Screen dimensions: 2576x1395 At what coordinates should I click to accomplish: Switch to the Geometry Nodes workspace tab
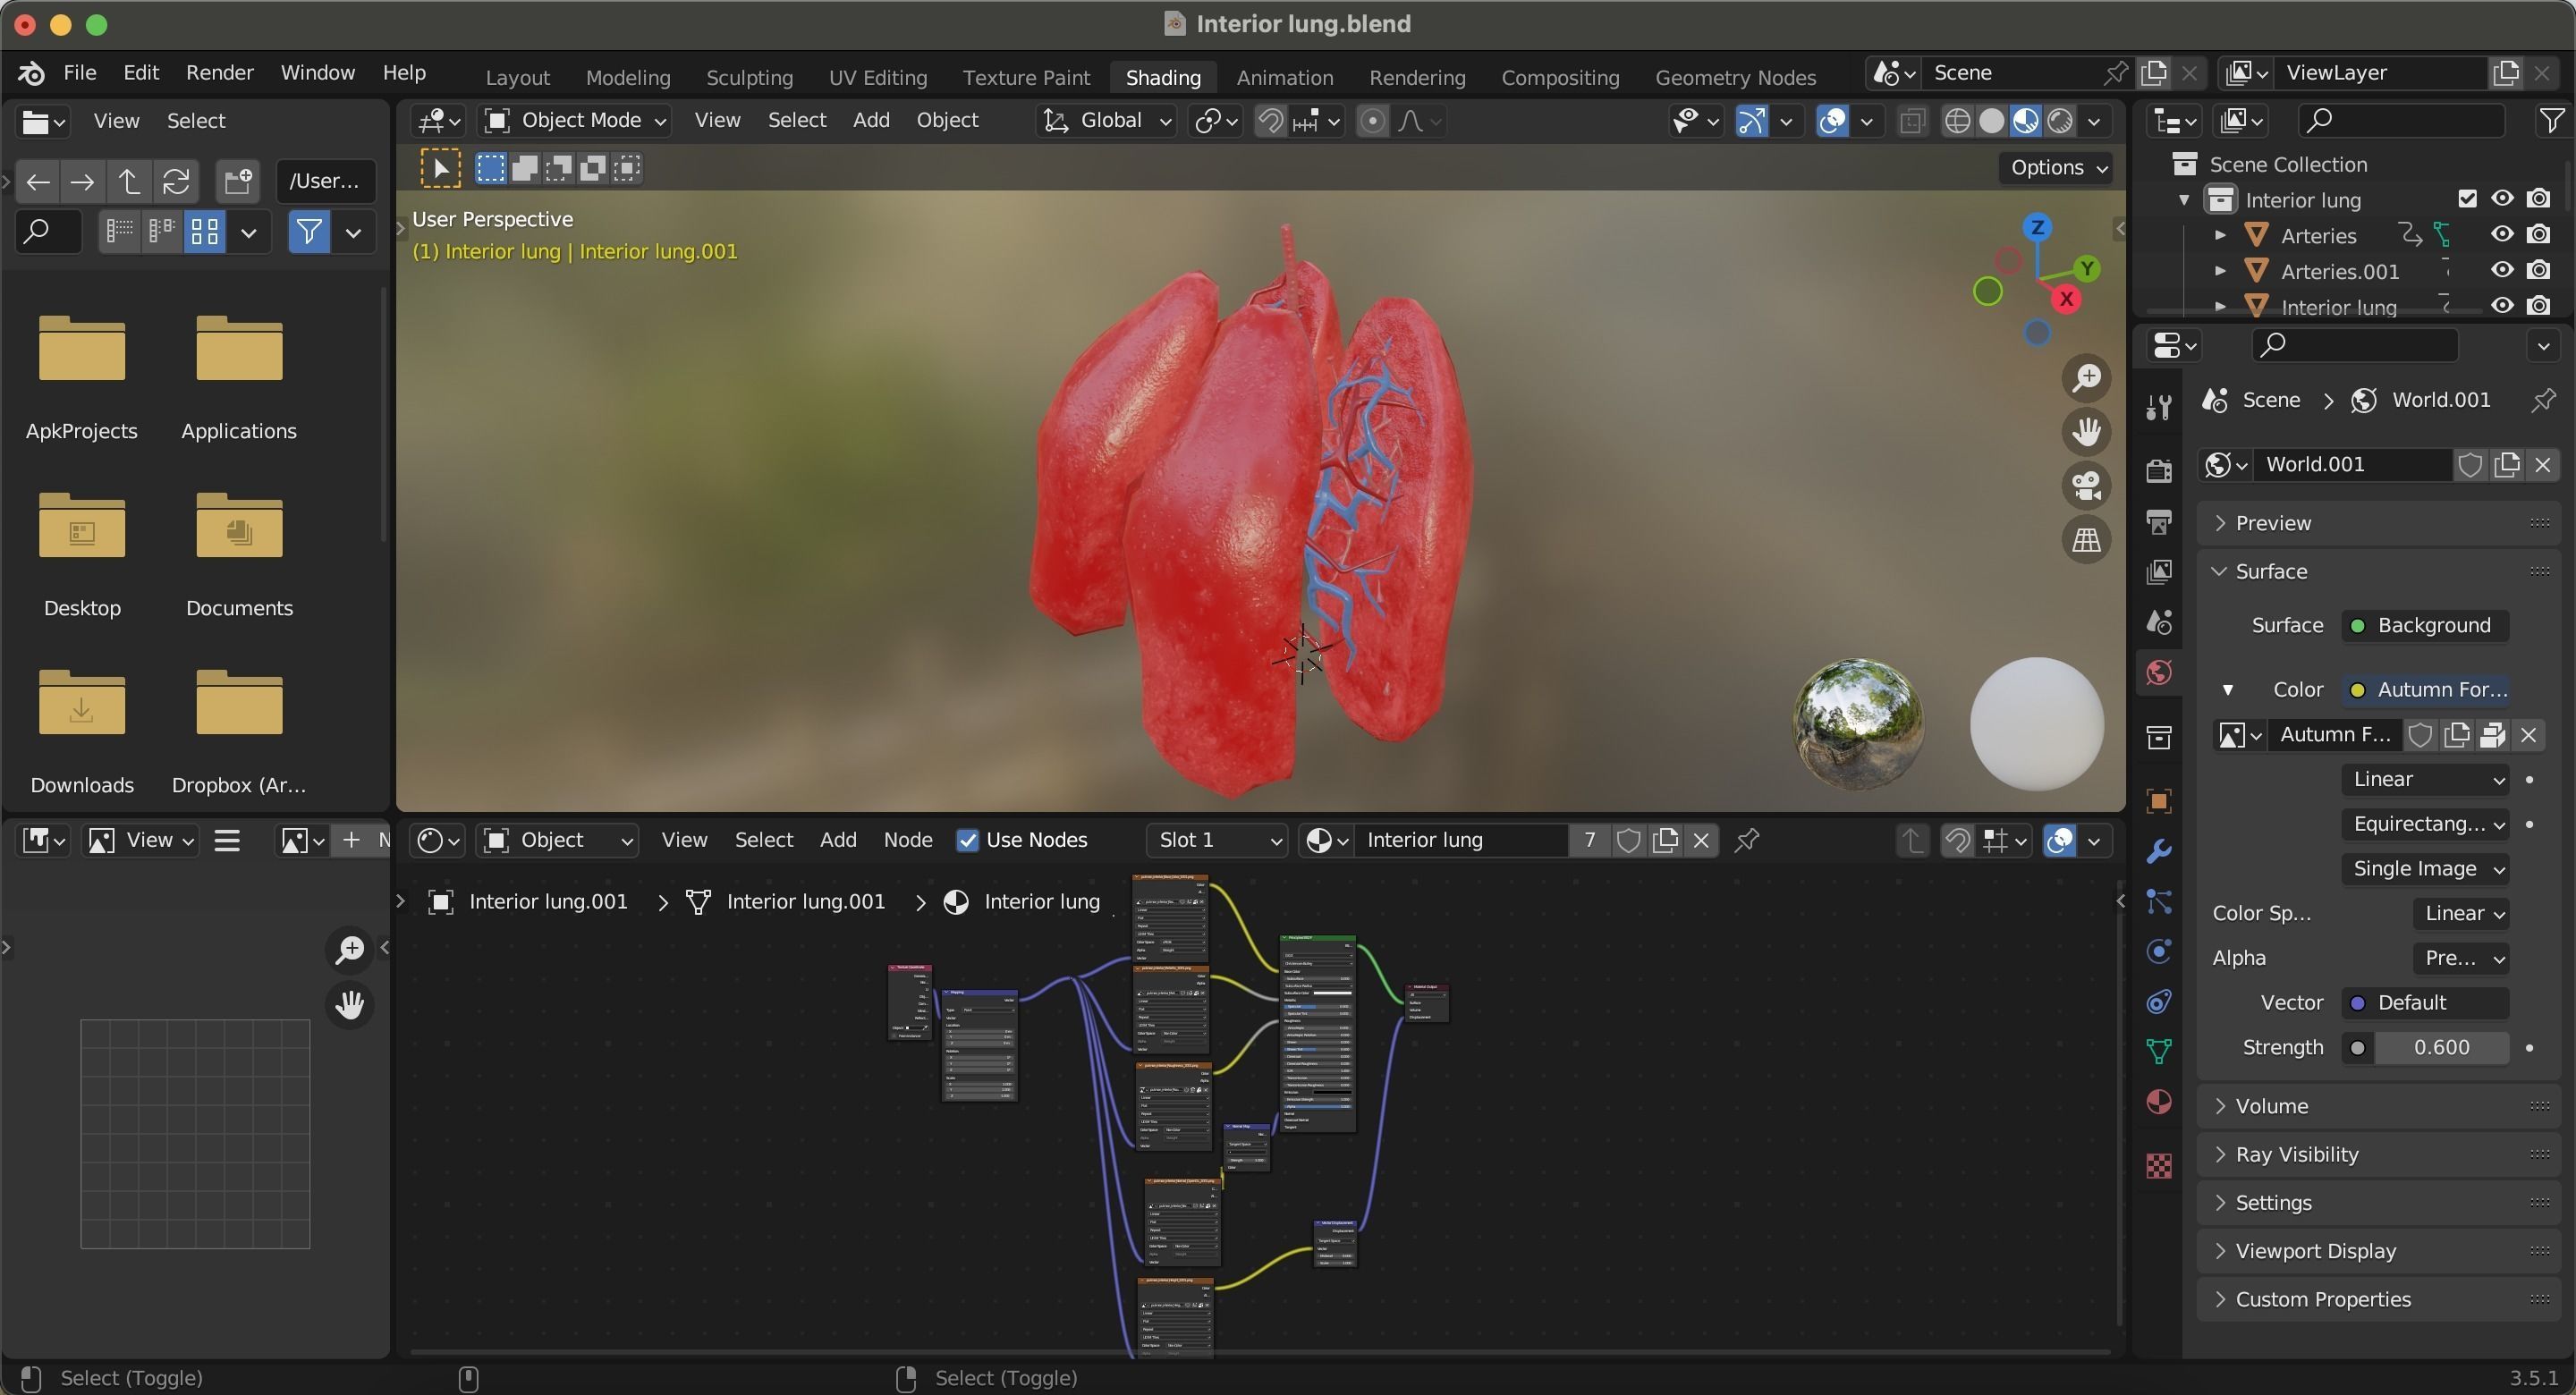pos(1734,77)
